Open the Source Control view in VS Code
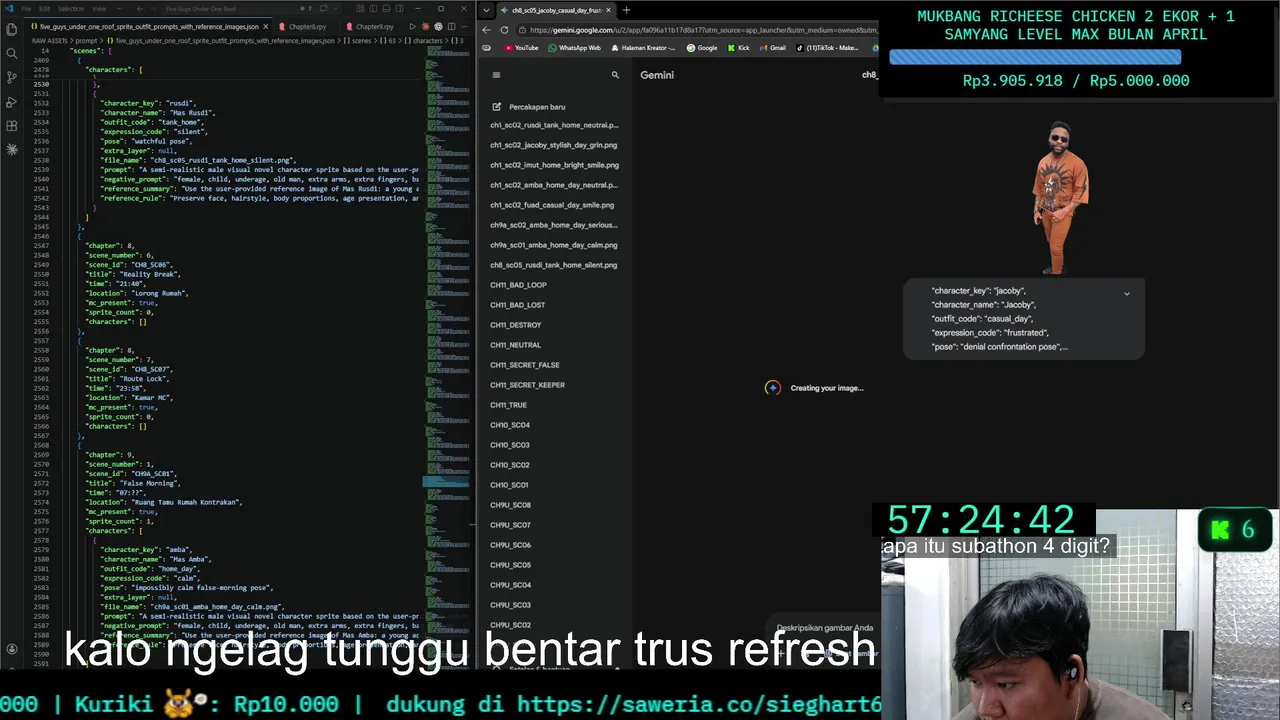 click(12, 77)
